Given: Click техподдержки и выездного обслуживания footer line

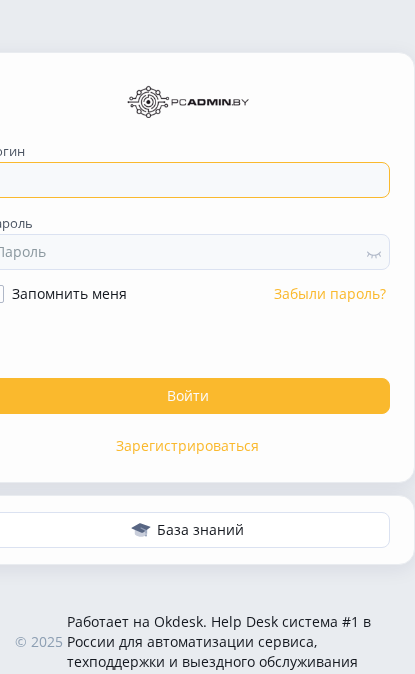Looking at the screenshot, I should coord(212,662).
